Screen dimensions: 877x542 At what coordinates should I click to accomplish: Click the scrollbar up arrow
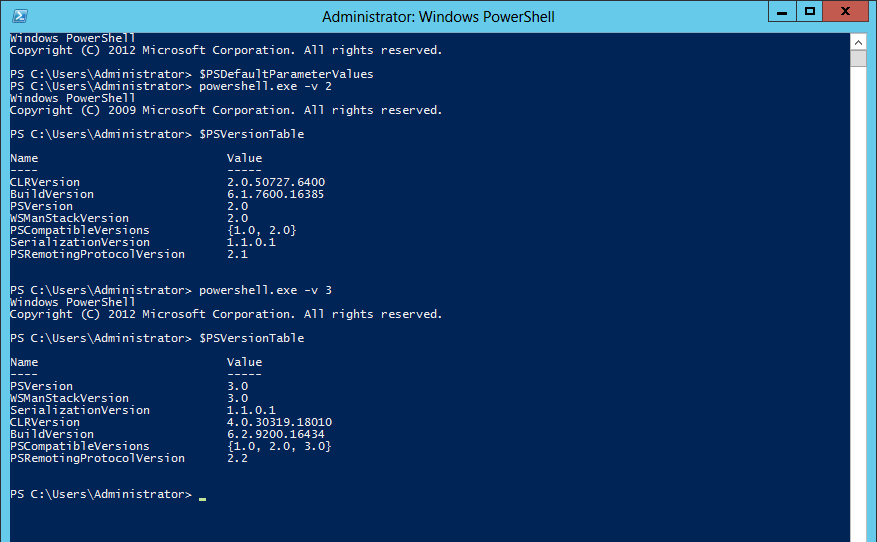[x=858, y=41]
